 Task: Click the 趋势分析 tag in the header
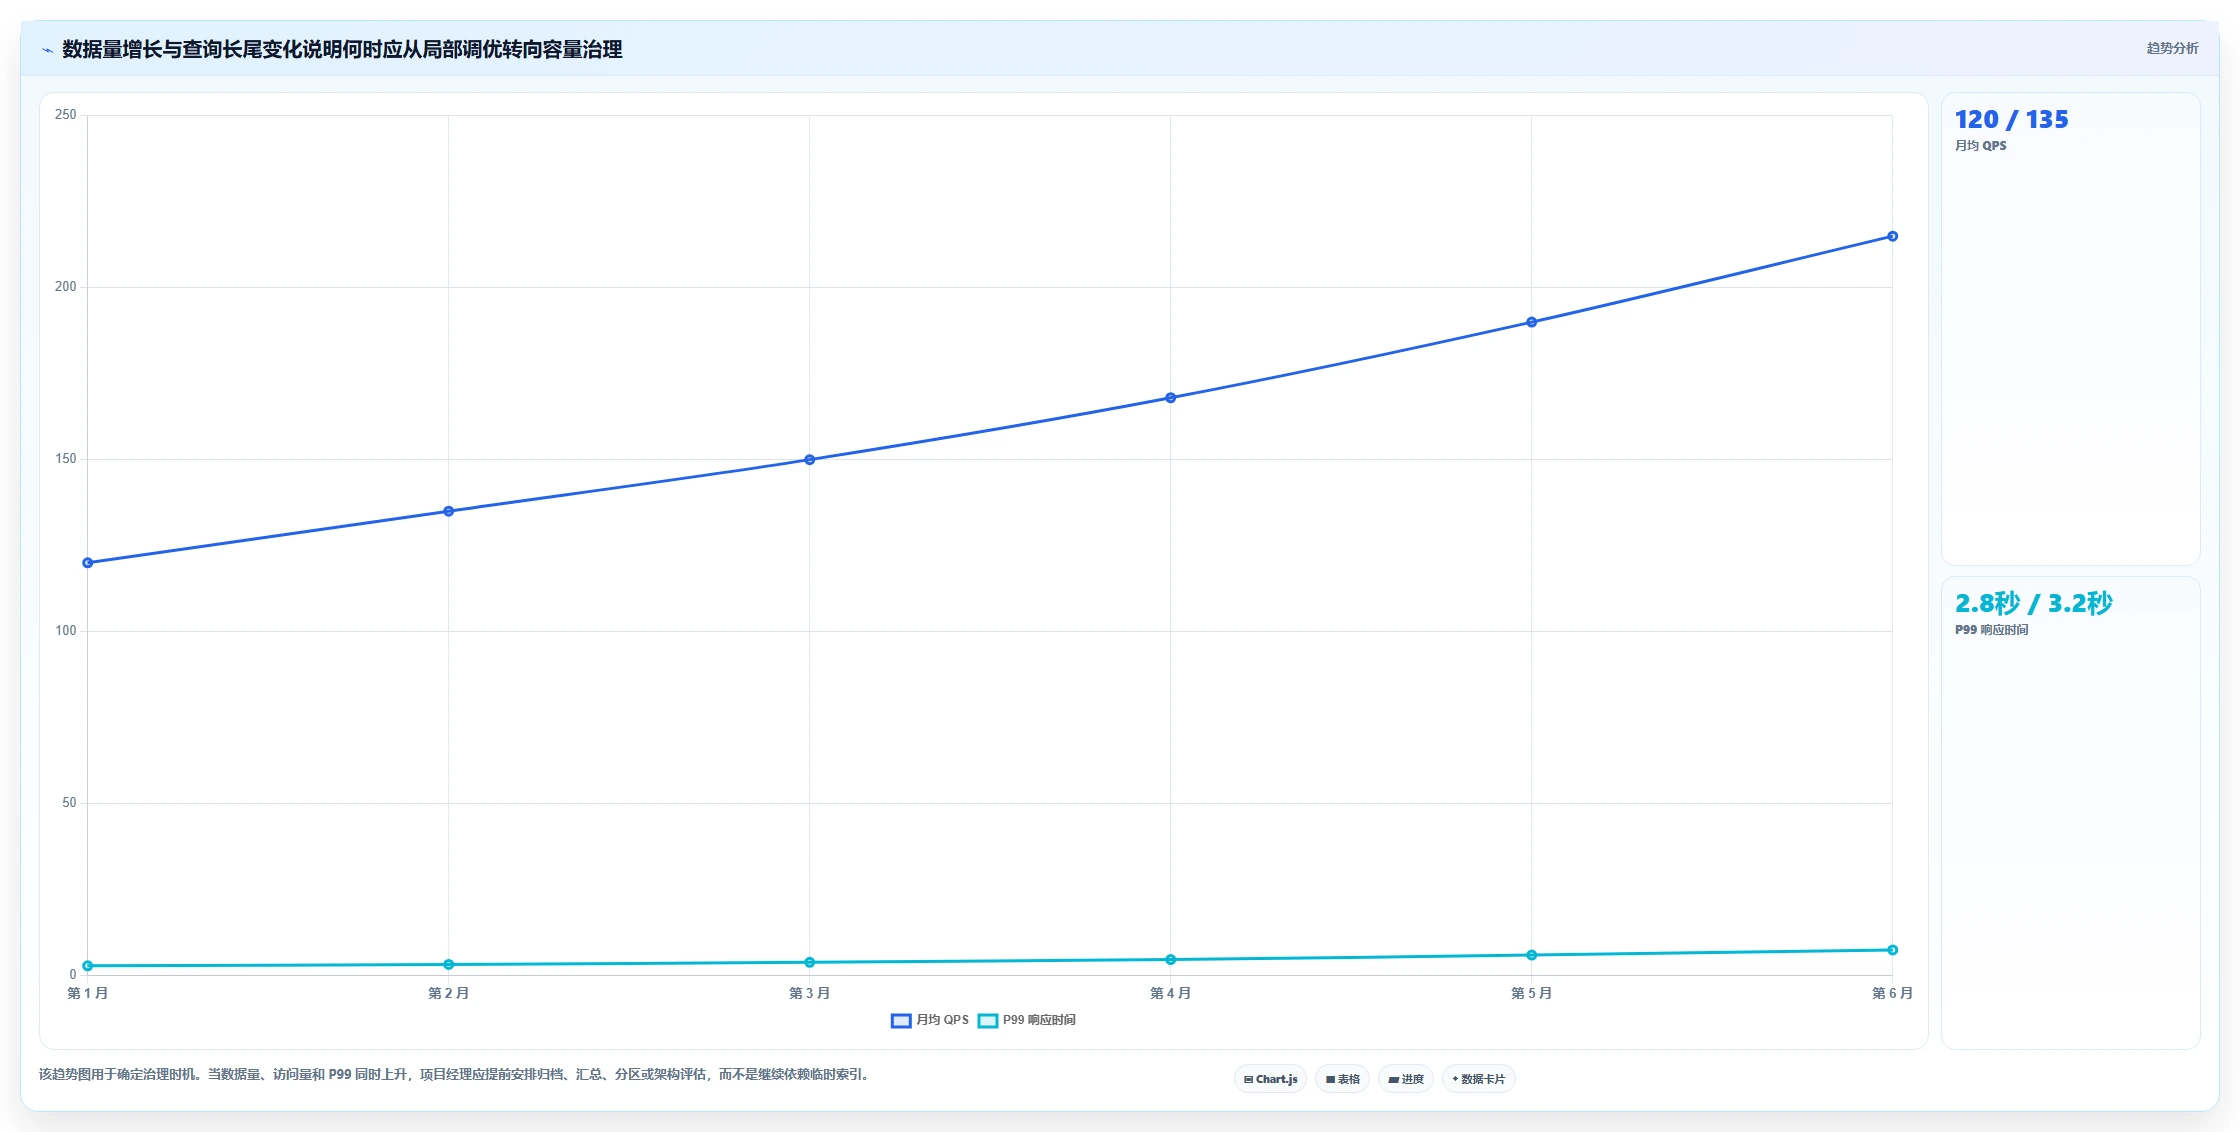click(2172, 48)
